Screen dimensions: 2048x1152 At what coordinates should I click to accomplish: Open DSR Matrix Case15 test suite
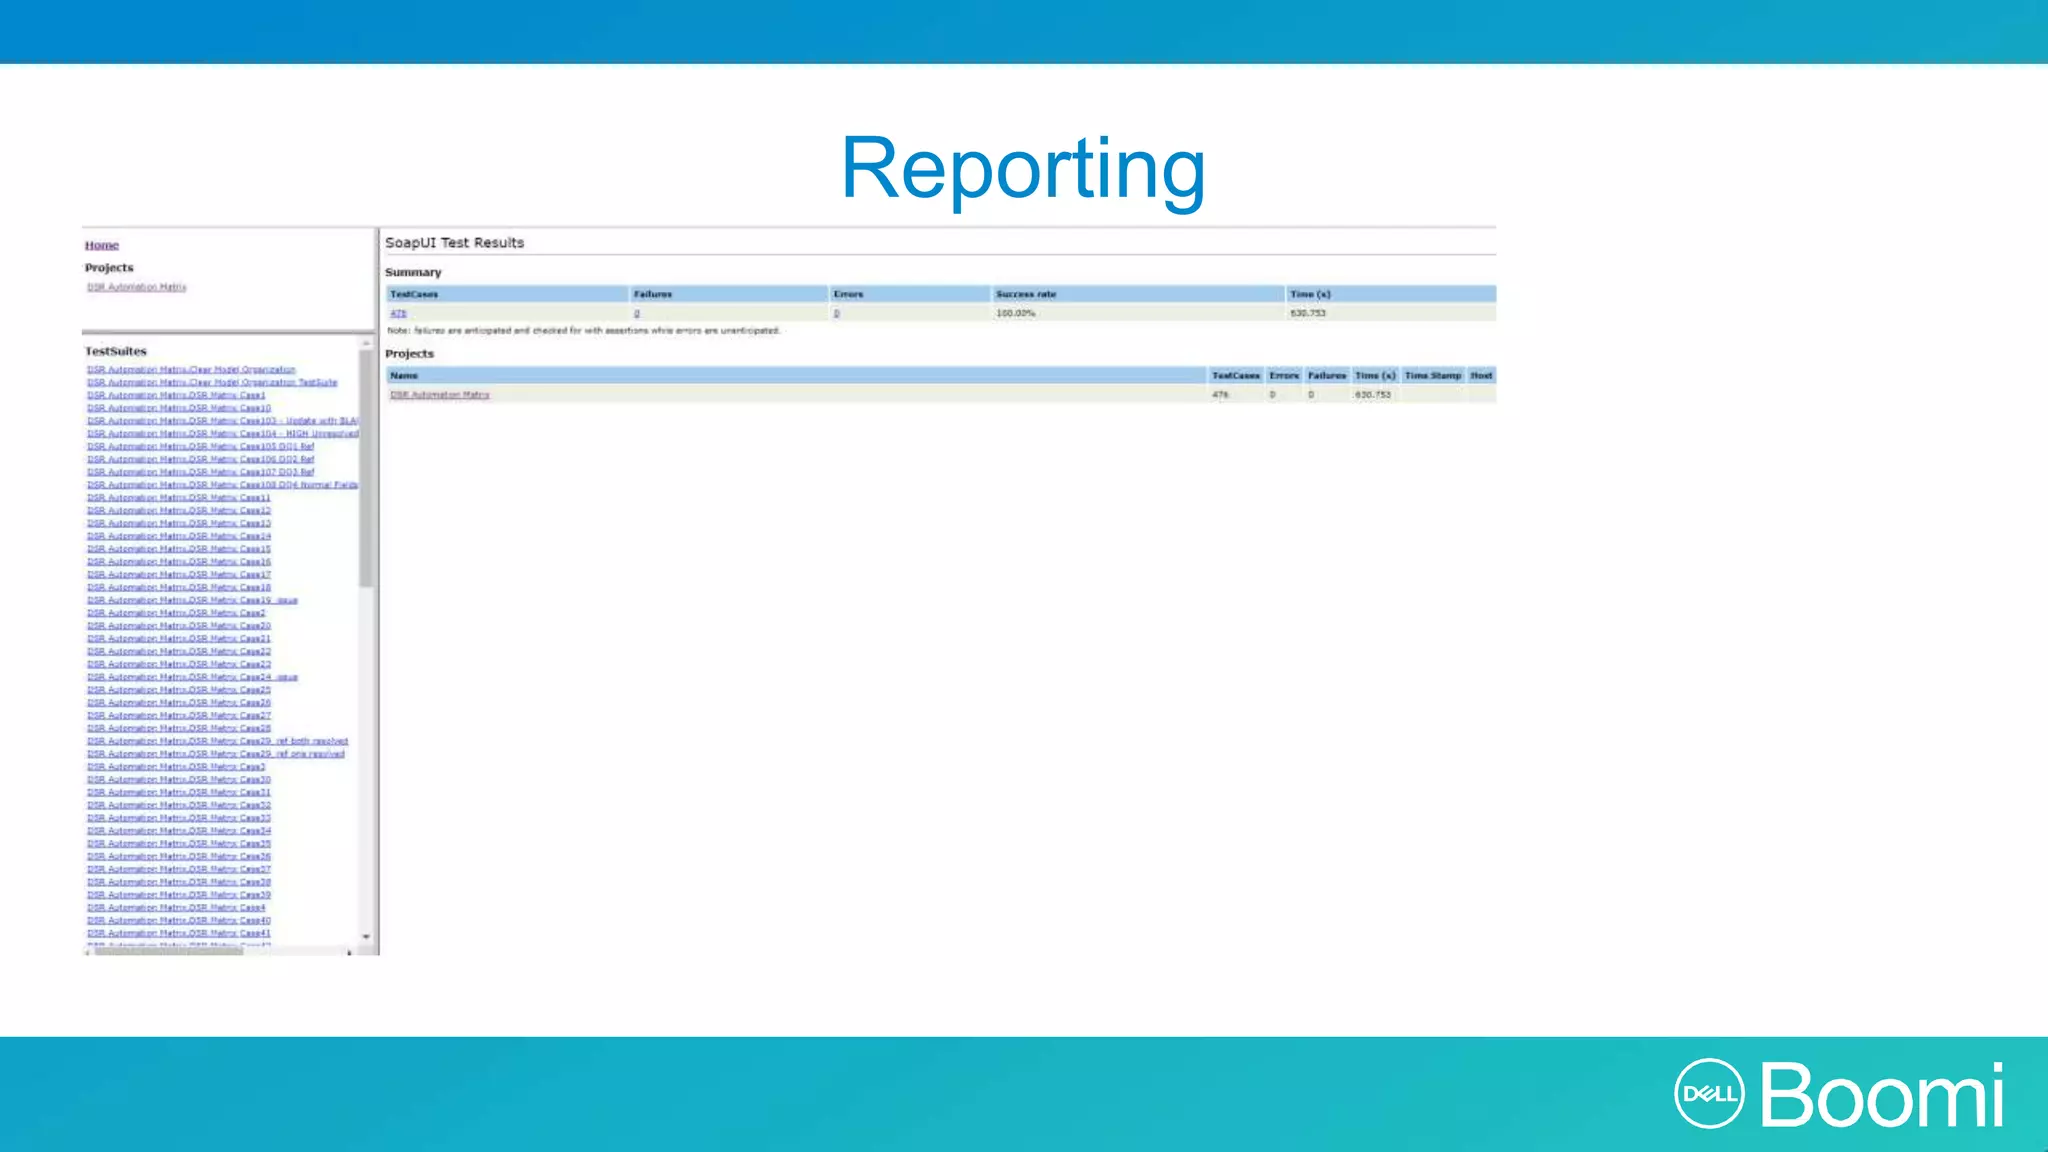pos(178,549)
